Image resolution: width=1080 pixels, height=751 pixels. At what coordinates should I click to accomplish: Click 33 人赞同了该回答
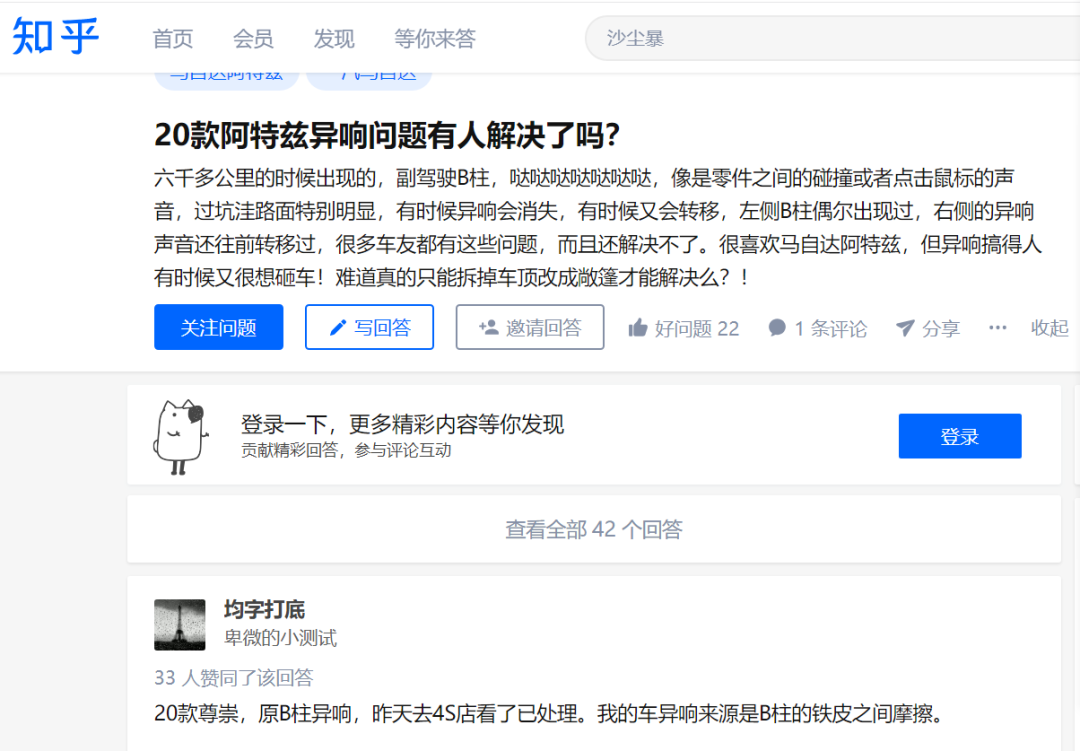(233, 678)
